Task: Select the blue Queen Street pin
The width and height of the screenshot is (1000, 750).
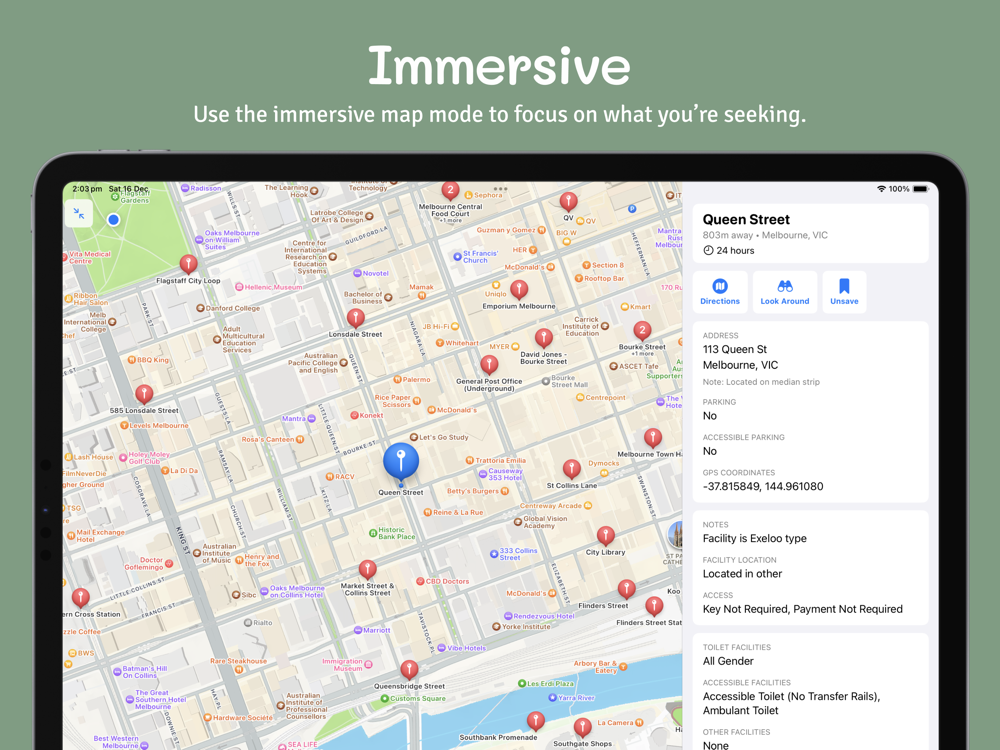Action: [401, 462]
